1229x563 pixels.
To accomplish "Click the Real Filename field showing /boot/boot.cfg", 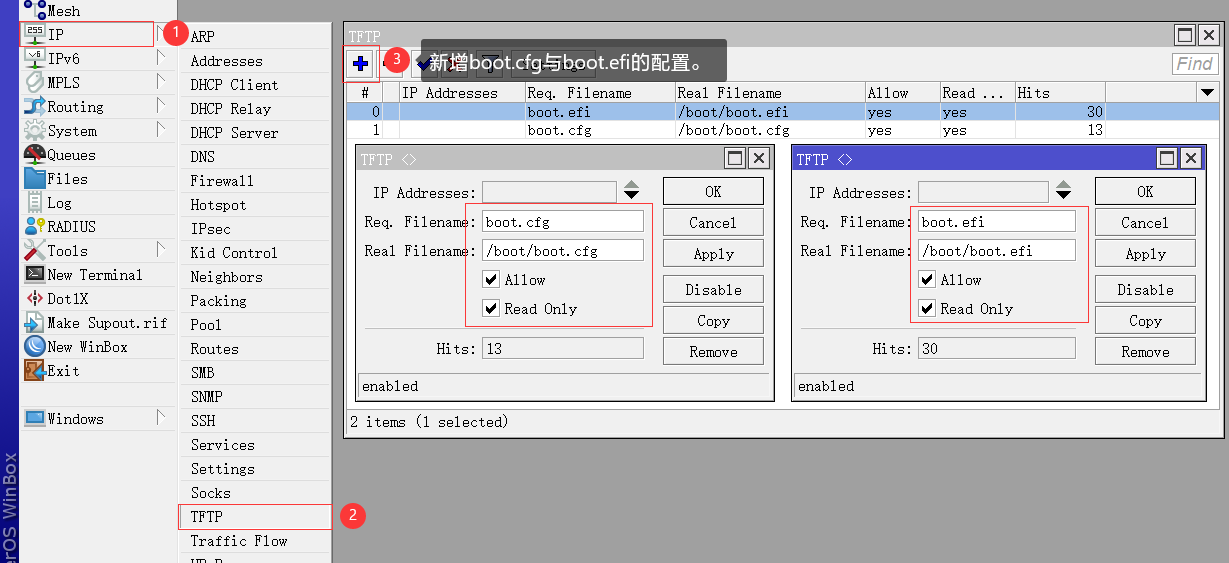I will (x=563, y=251).
